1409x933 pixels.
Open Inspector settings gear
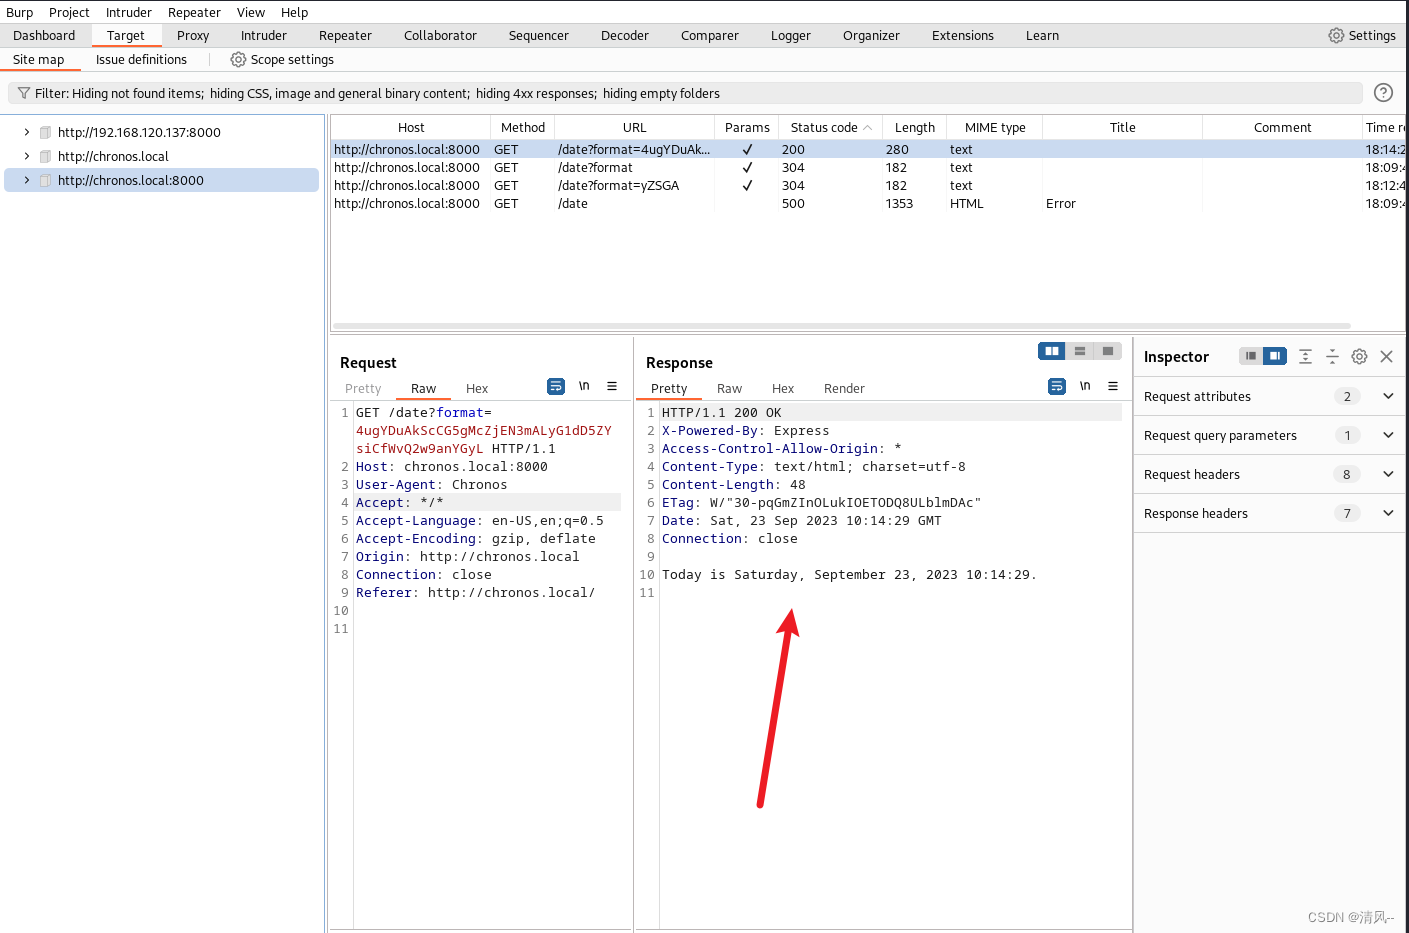coord(1359,356)
